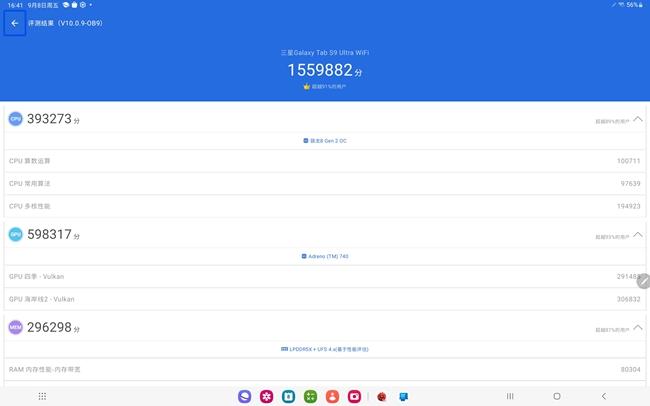Select the first CPU row with value 100711
The width and height of the screenshot is (650, 406).
pyautogui.click(x=325, y=161)
